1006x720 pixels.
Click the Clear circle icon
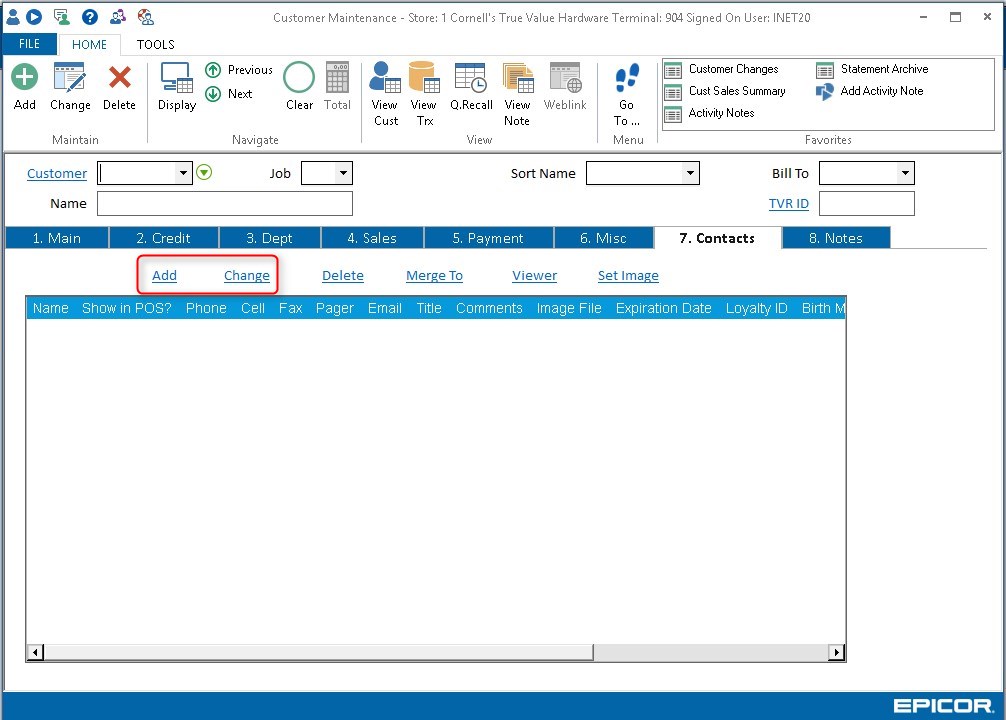pyautogui.click(x=299, y=79)
